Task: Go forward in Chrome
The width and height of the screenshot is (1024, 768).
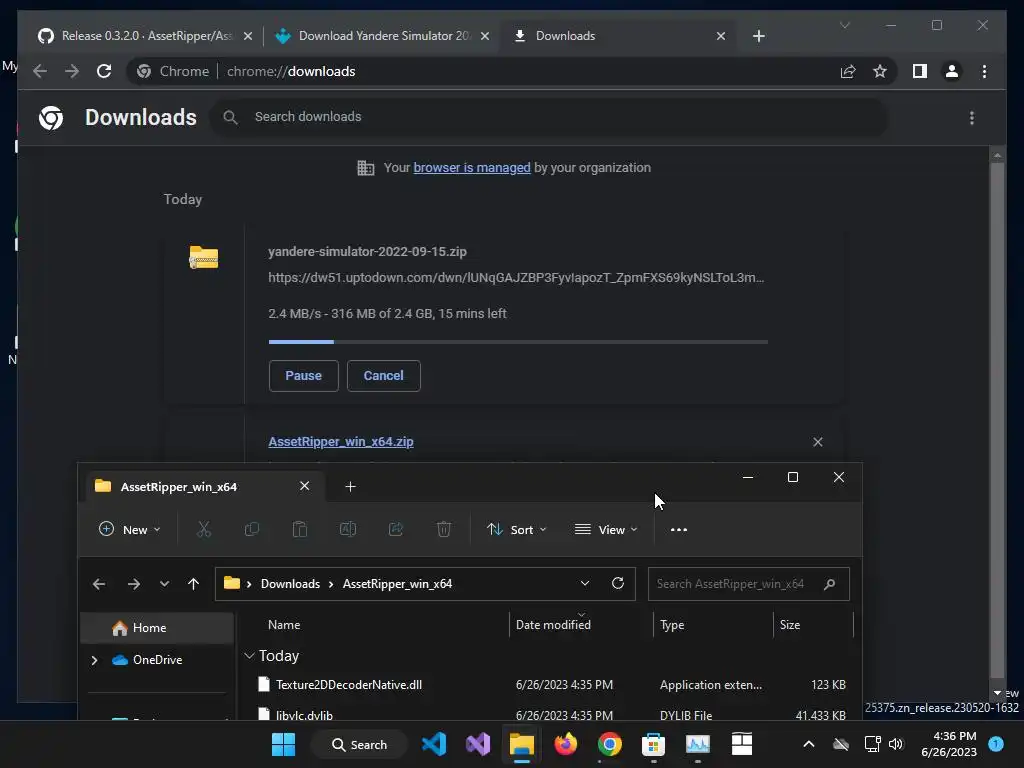Action: pyautogui.click(x=72, y=71)
